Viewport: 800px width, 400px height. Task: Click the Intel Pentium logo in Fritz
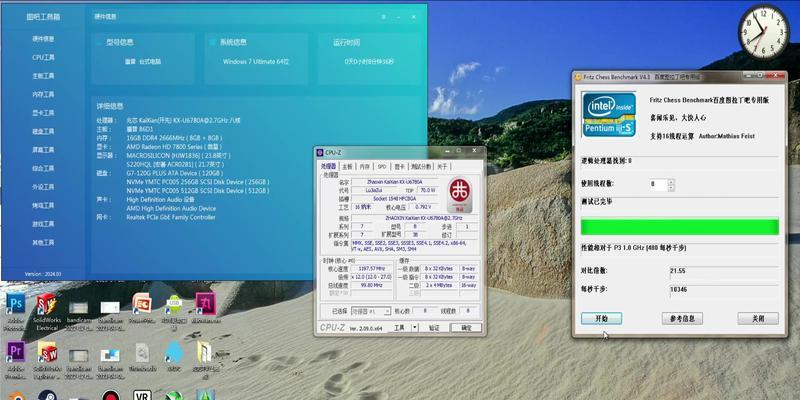coord(609,114)
